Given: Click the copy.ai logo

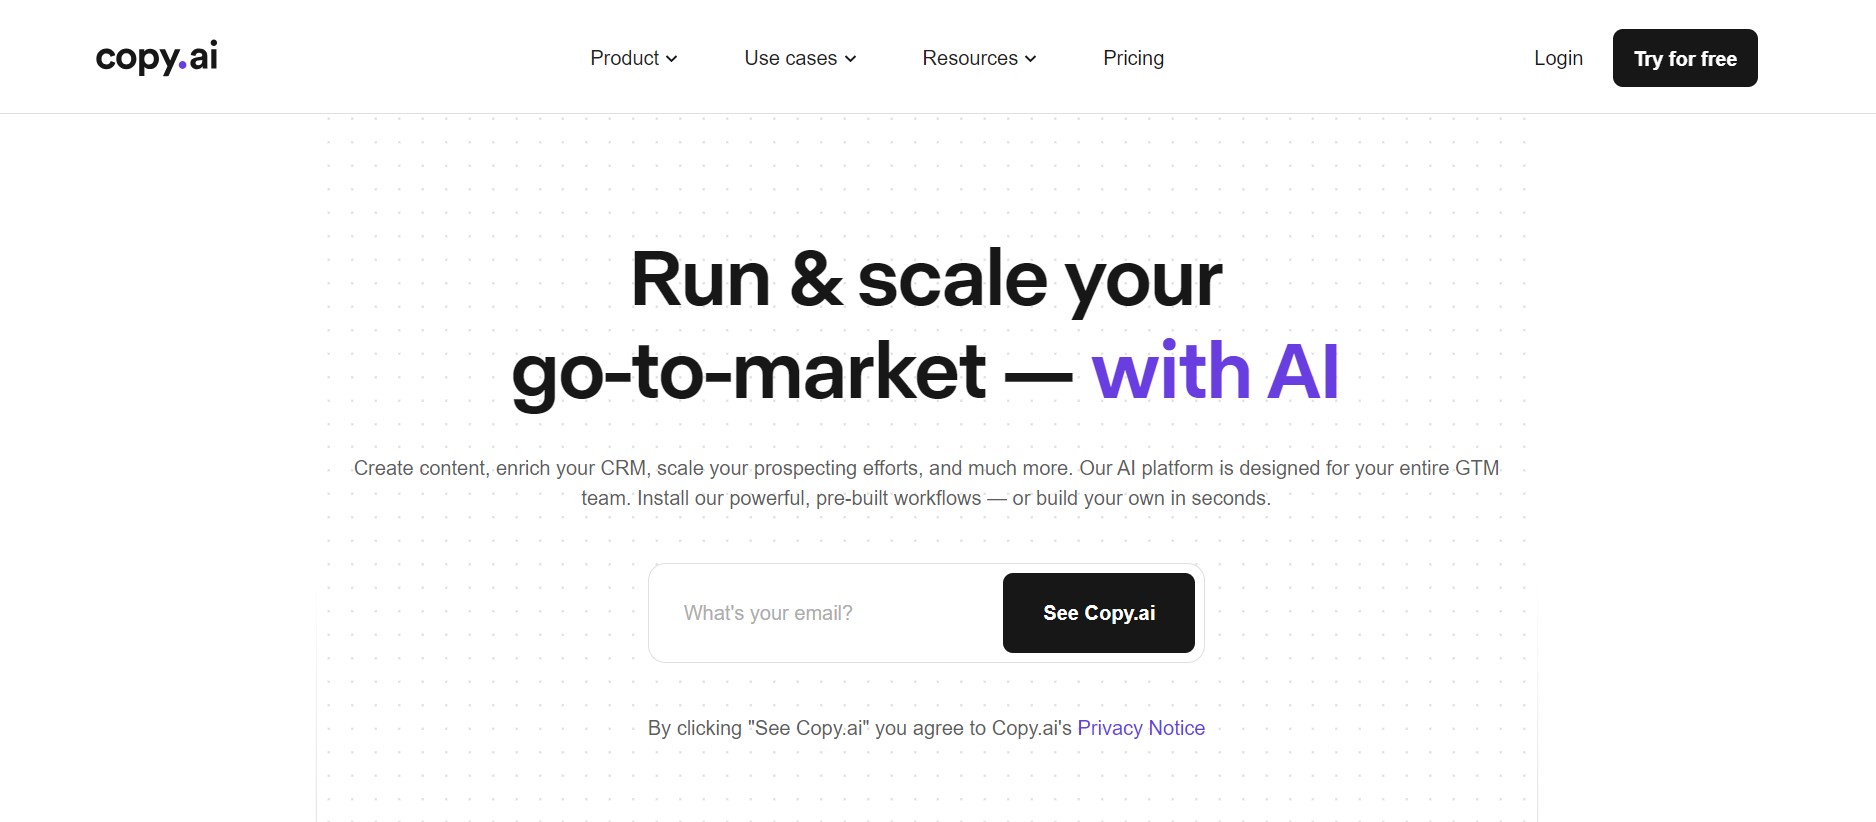Looking at the screenshot, I should point(156,58).
